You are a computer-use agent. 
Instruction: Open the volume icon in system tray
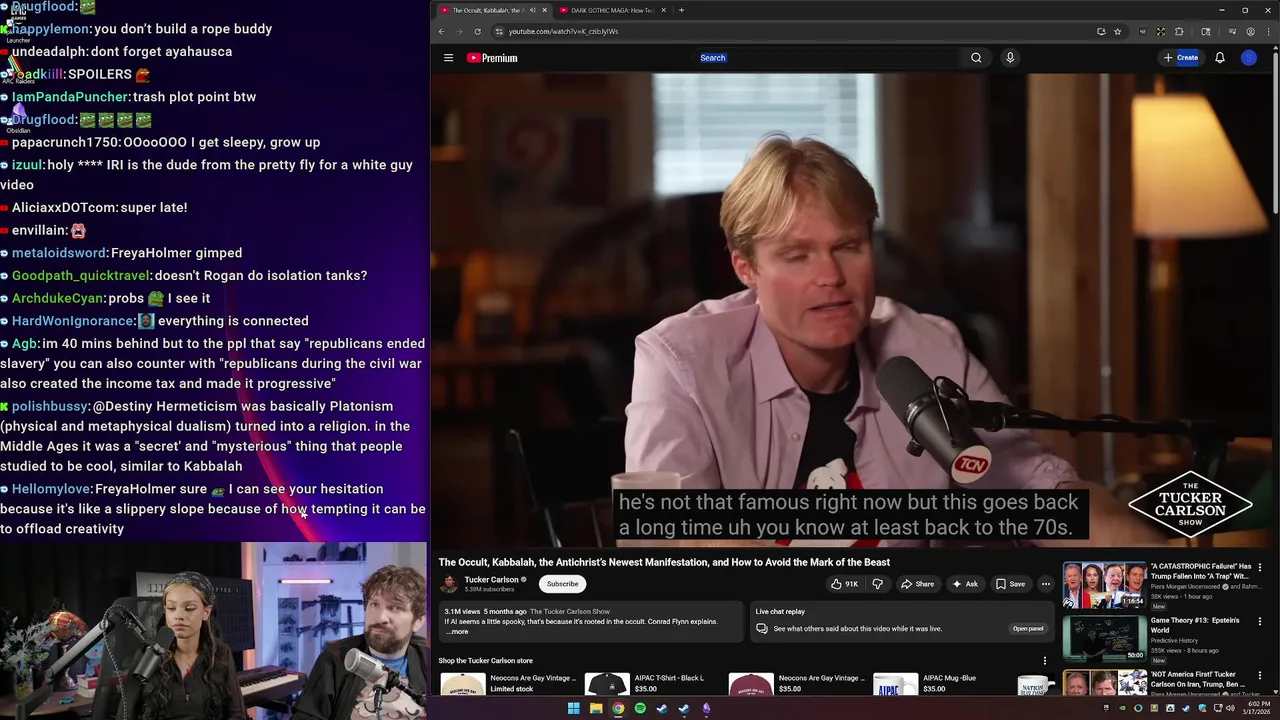(1229, 709)
